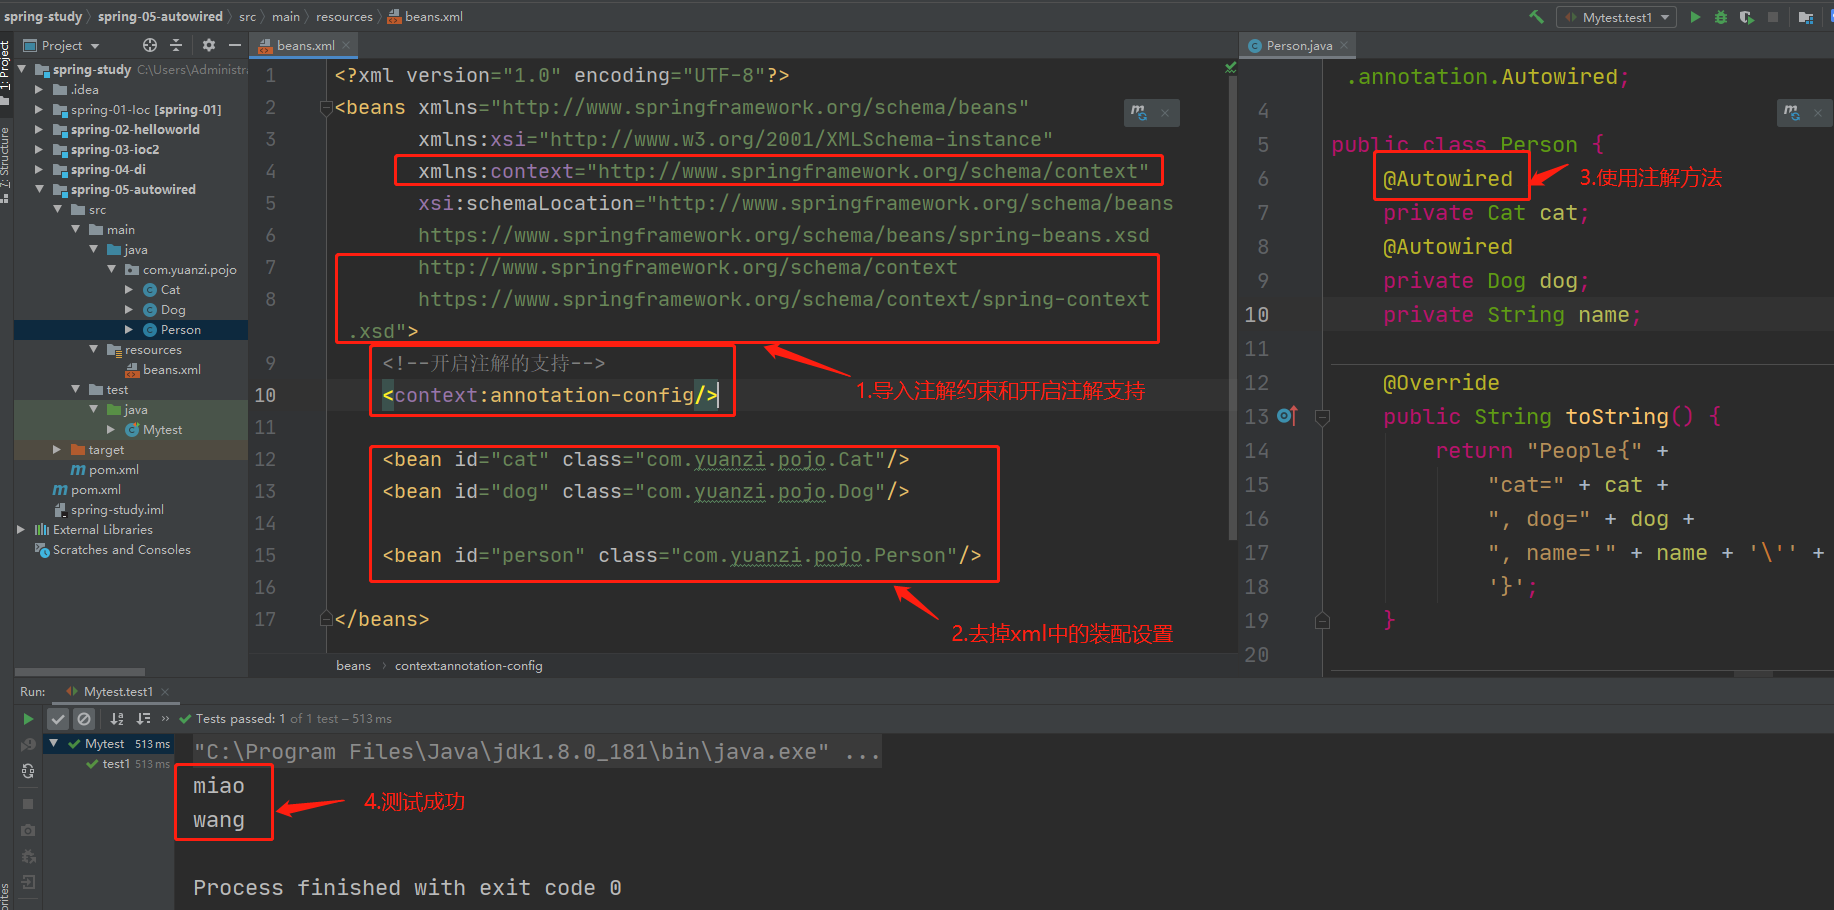The image size is (1834, 910).
Task: Open the 1: Project side tool tab
Action: (x=6, y=73)
